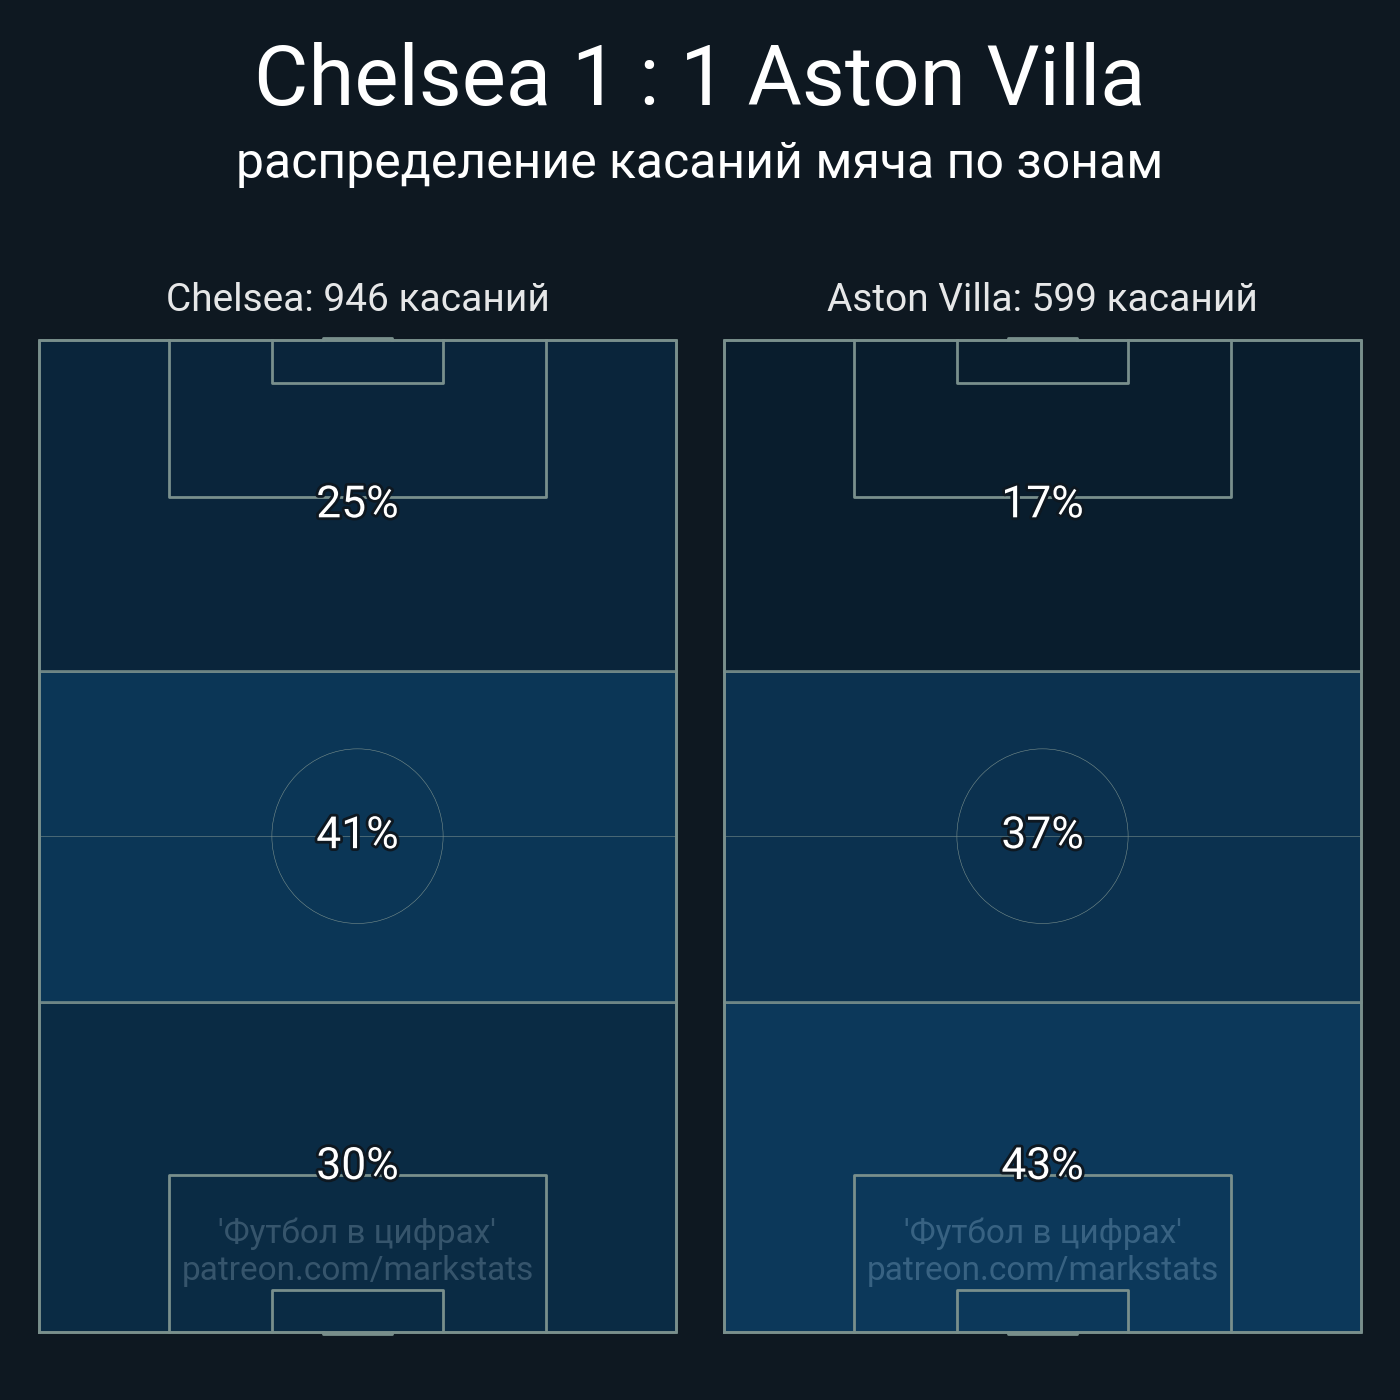Click Chelsea's 25% attacking third value
This screenshot has width=1400, height=1400.
(x=357, y=503)
